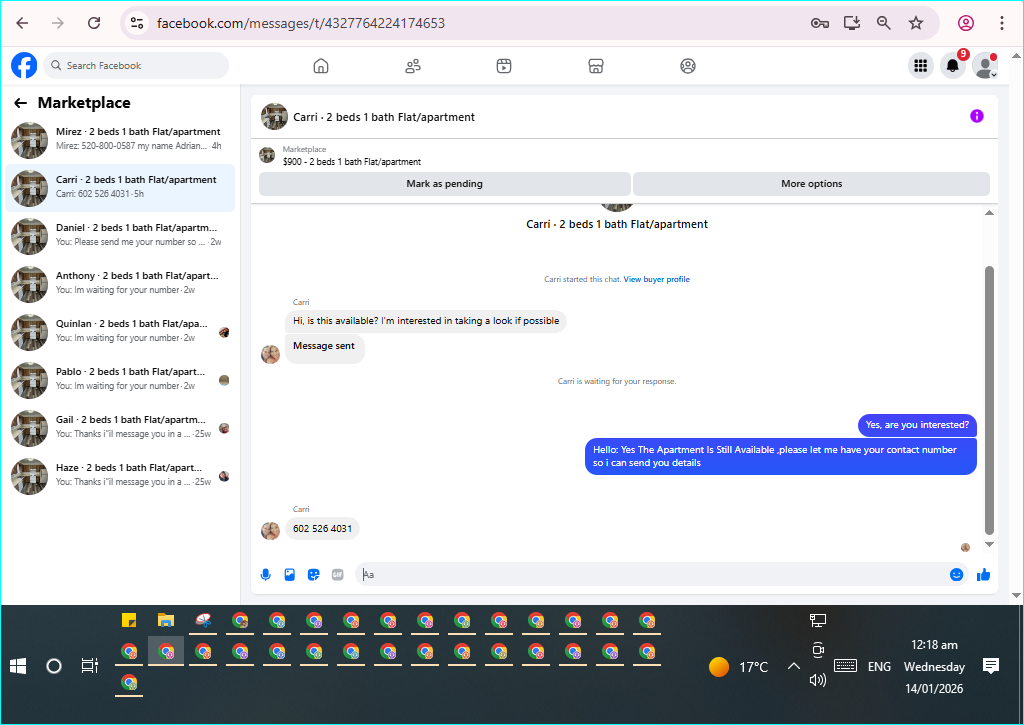This screenshot has width=1024, height=725.
Task: Open Haze conversation in list
Action: click(120, 476)
